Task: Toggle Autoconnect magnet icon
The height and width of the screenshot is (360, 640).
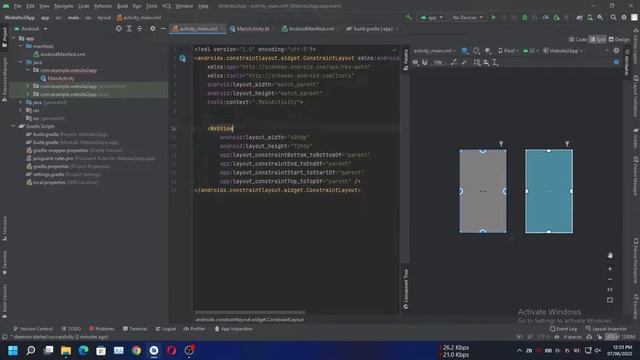Action: click(425, 62)
